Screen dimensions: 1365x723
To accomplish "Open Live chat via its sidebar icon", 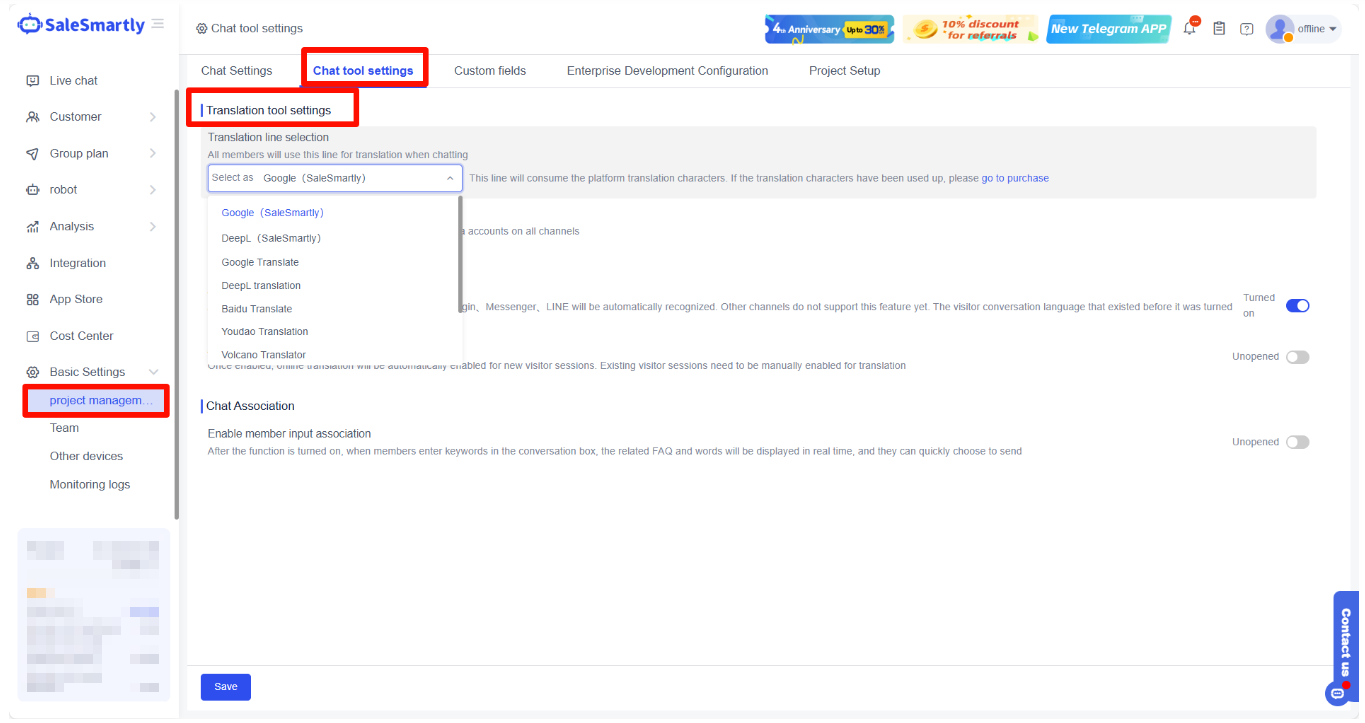I will pyautogui.click(x=32, y=81).
